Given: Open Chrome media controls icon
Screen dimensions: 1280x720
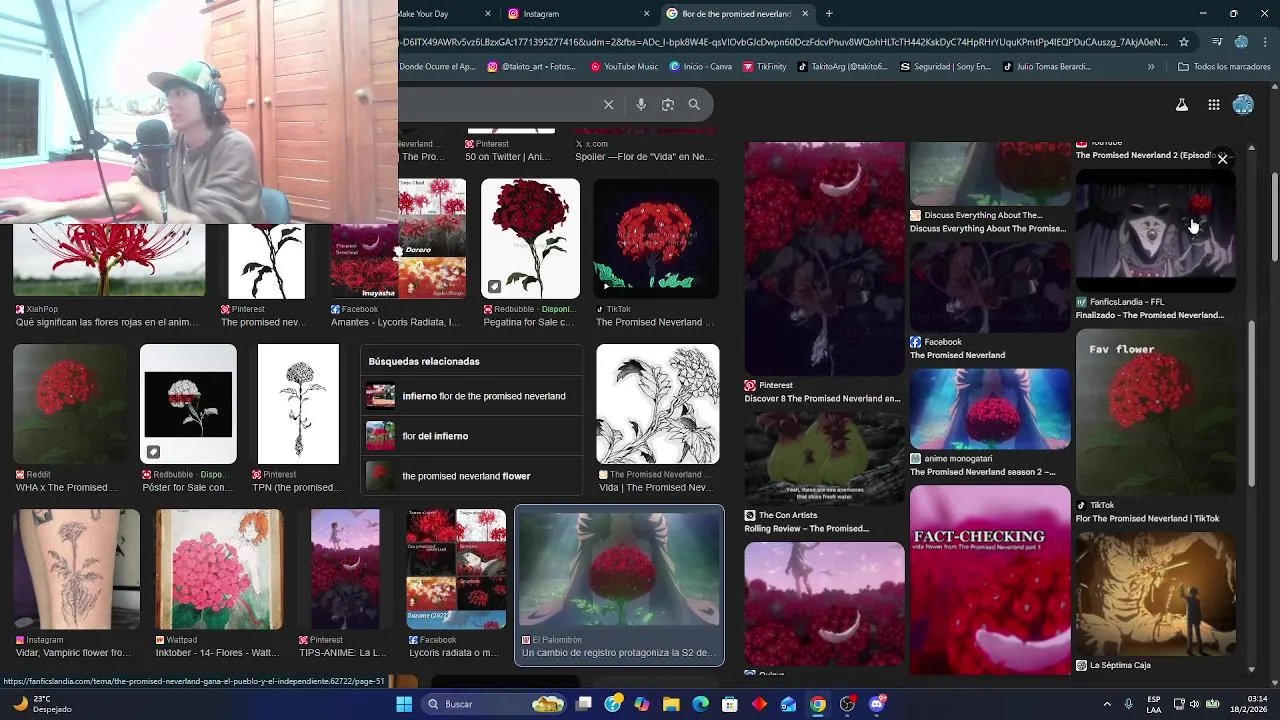Looking at the screenshot, I should tap(1217, 42).
